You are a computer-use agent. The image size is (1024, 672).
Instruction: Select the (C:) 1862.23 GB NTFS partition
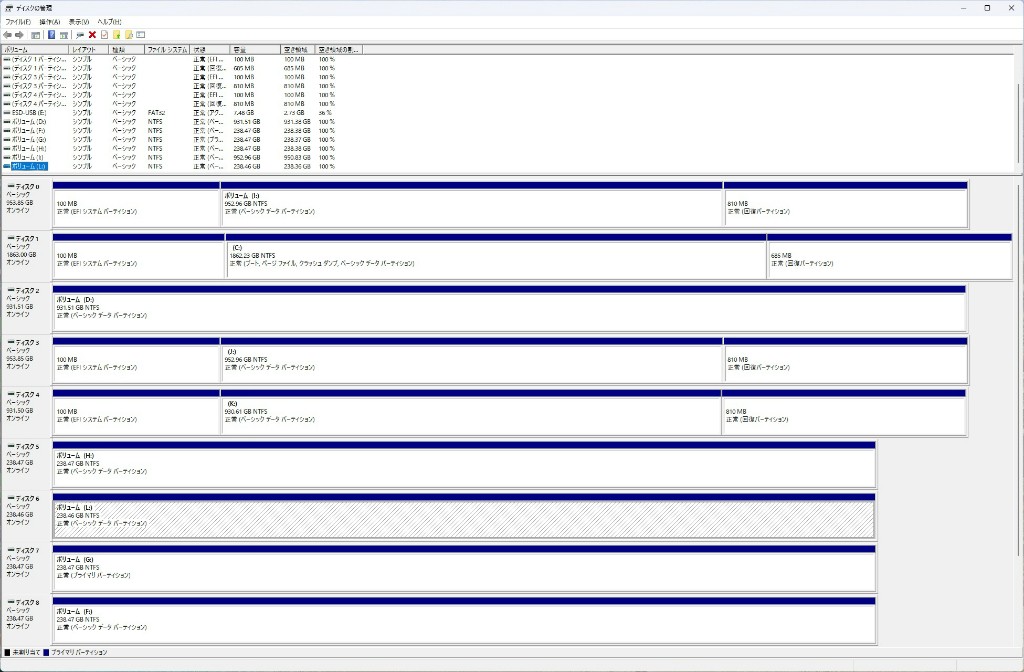(496, 257)
